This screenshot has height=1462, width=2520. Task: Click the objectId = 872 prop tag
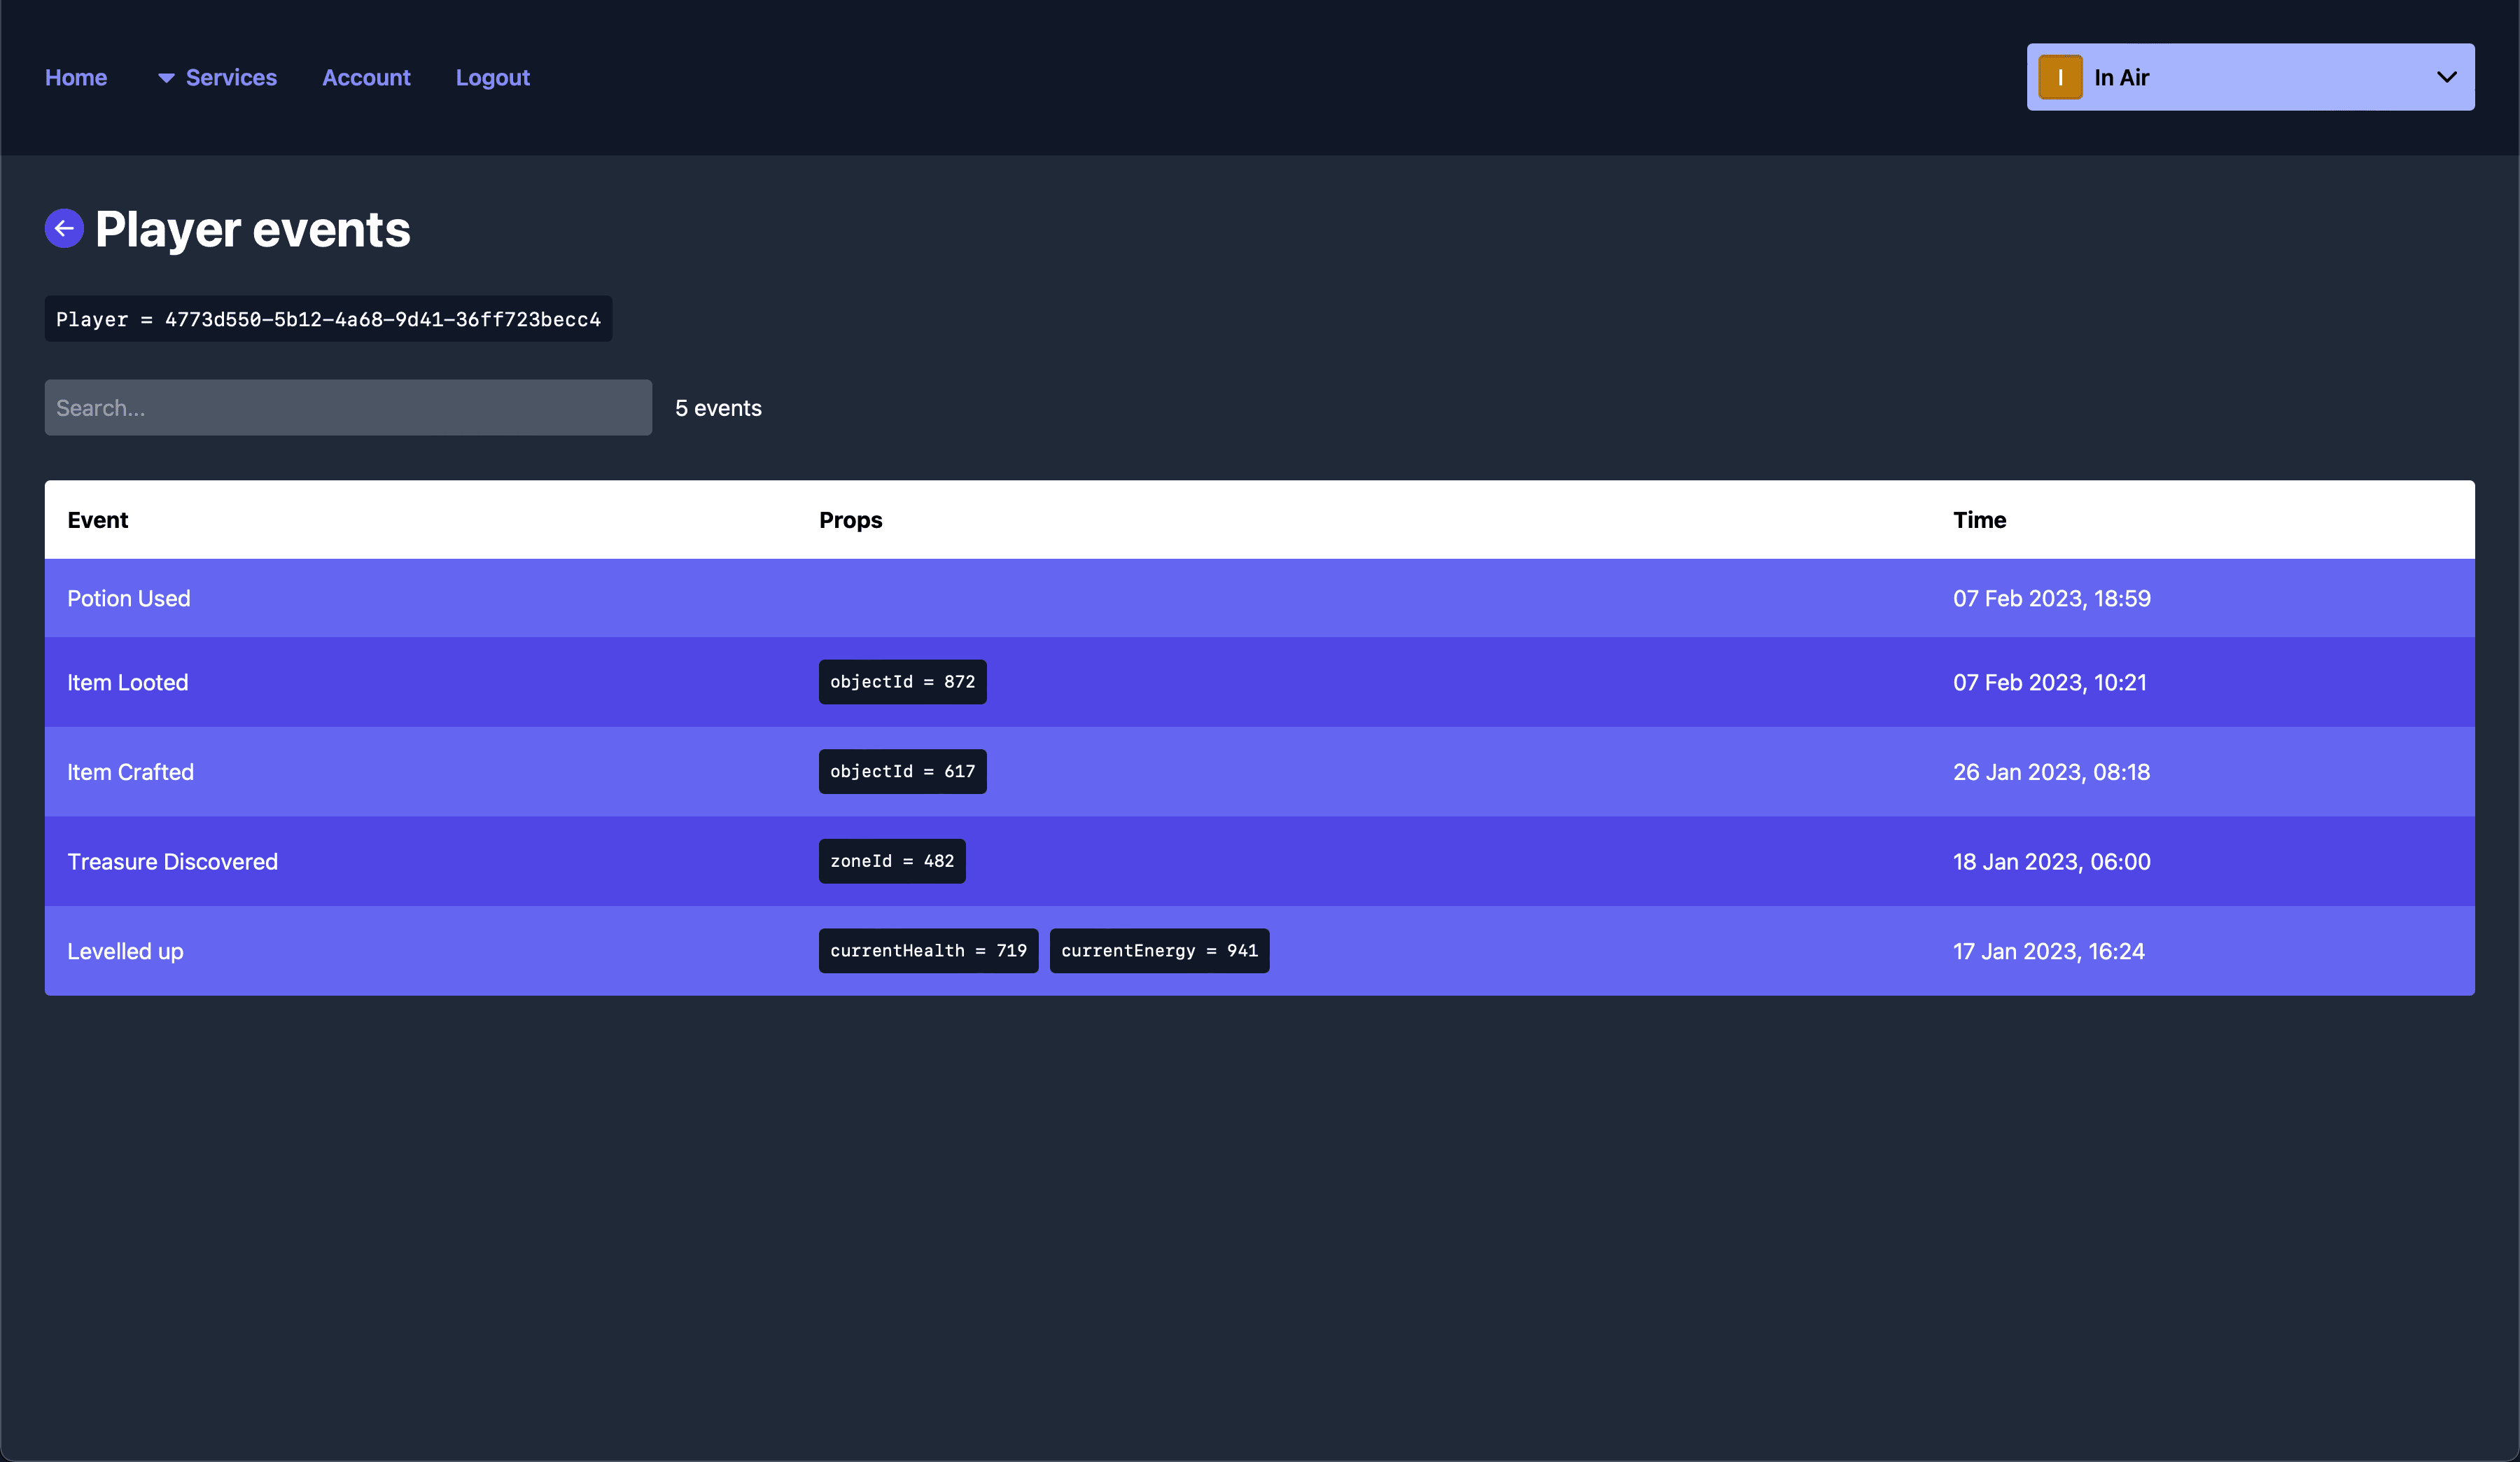[902, 682]
